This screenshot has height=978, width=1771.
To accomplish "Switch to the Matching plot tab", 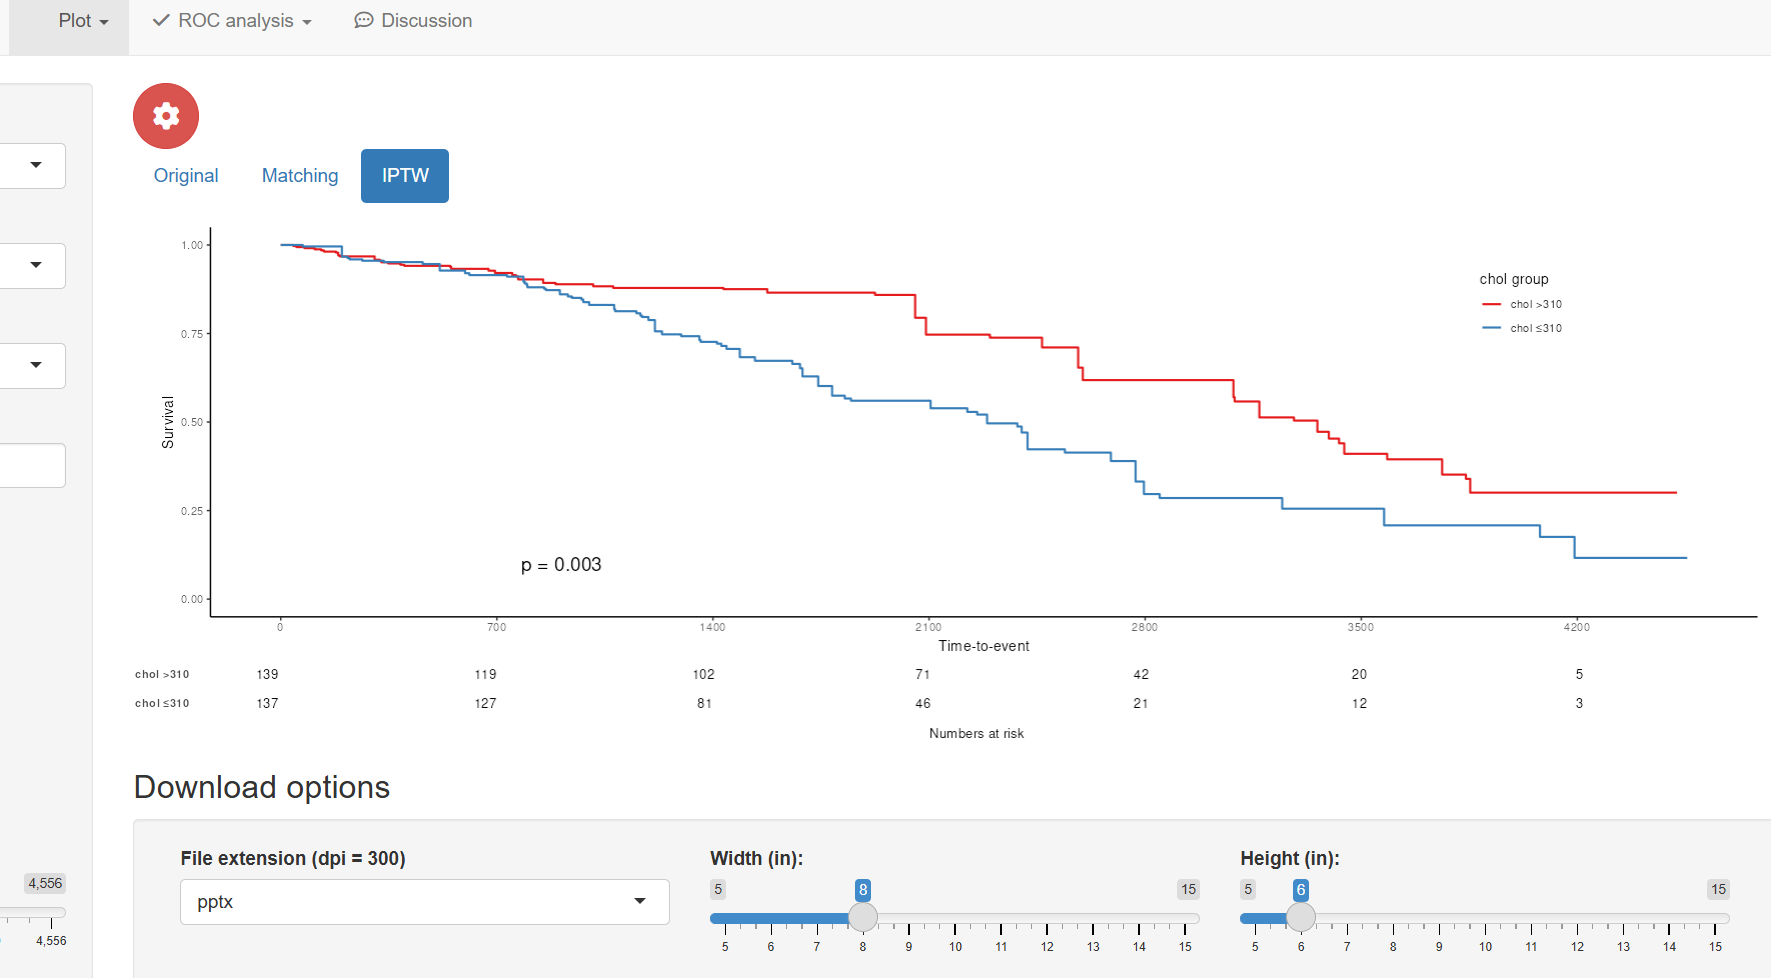I will pos(300,176).
